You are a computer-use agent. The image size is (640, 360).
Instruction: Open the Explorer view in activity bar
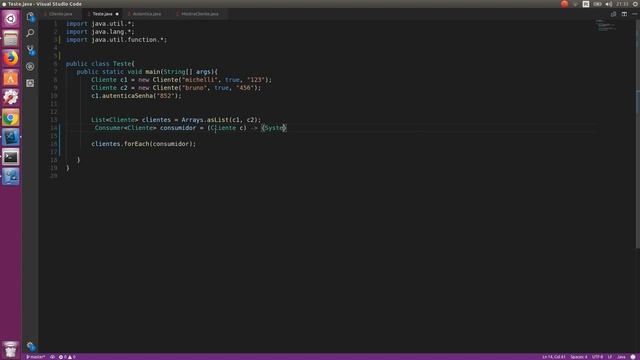click(x=30, y=17)
